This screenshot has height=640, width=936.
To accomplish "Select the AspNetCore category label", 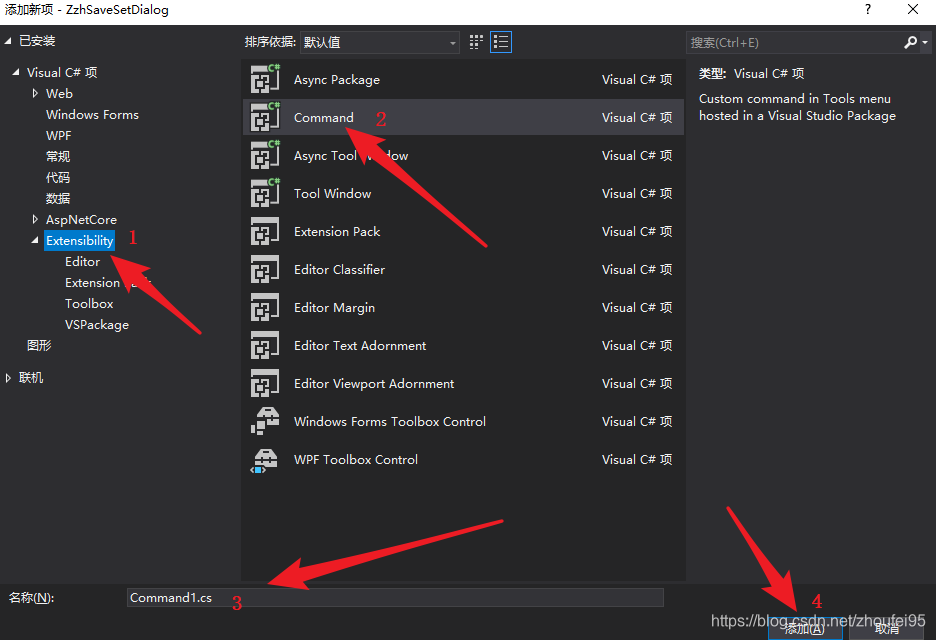I will tap(81, 219).
